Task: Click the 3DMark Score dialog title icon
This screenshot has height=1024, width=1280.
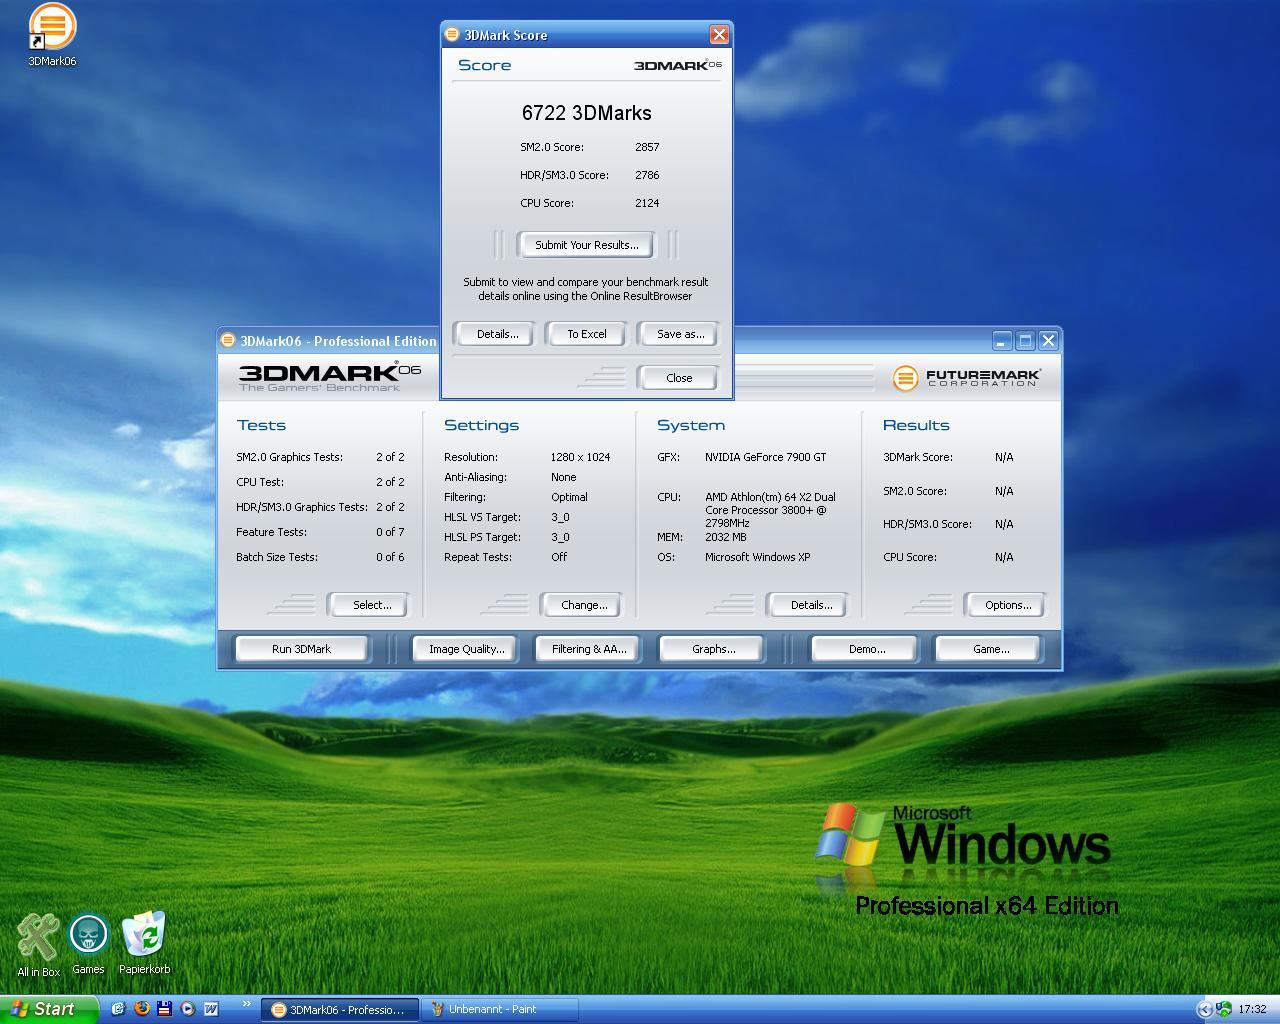Action: [x=452, y=35]
